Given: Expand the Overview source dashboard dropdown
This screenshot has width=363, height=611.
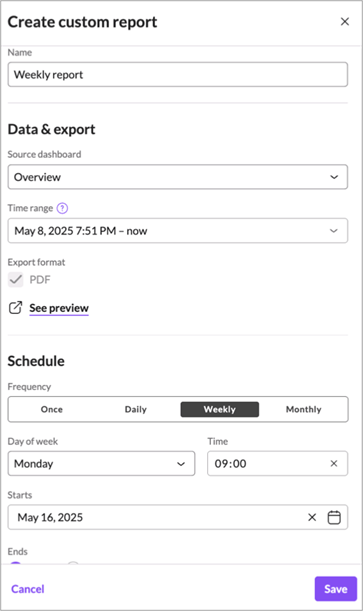Looking at the screenshot, I should point(178,177).
